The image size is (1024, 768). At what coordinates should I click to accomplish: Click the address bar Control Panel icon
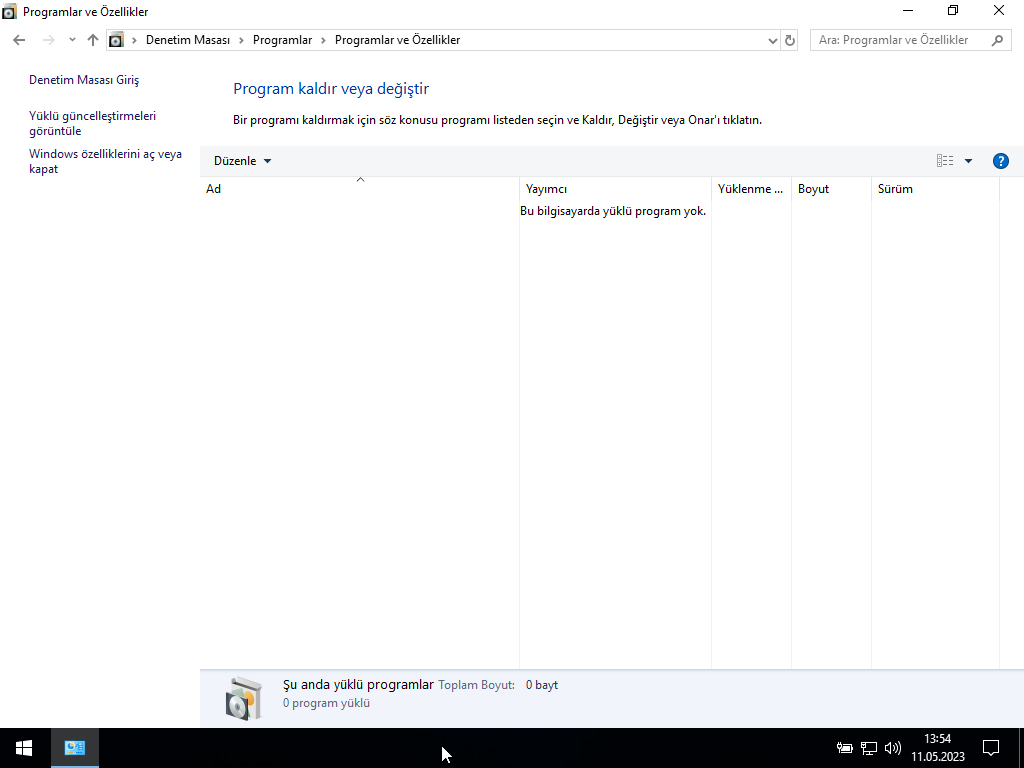pyautogui.click(x=116, y=40)
